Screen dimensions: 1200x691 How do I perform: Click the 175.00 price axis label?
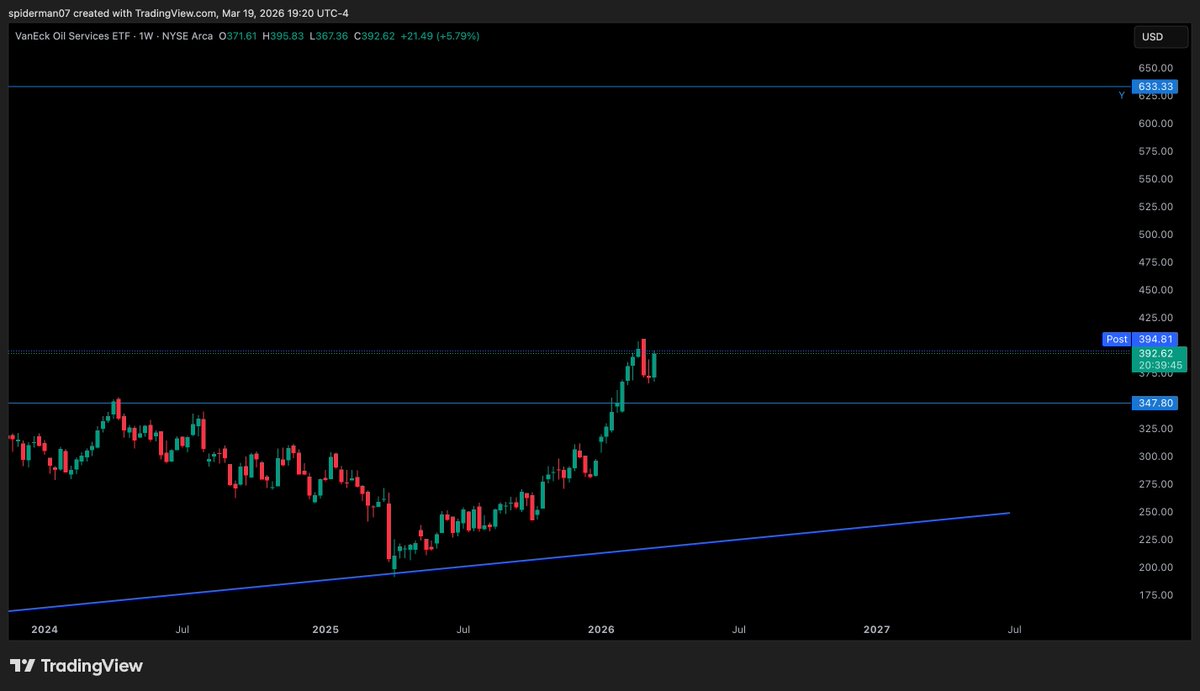tap(1154, 595)
